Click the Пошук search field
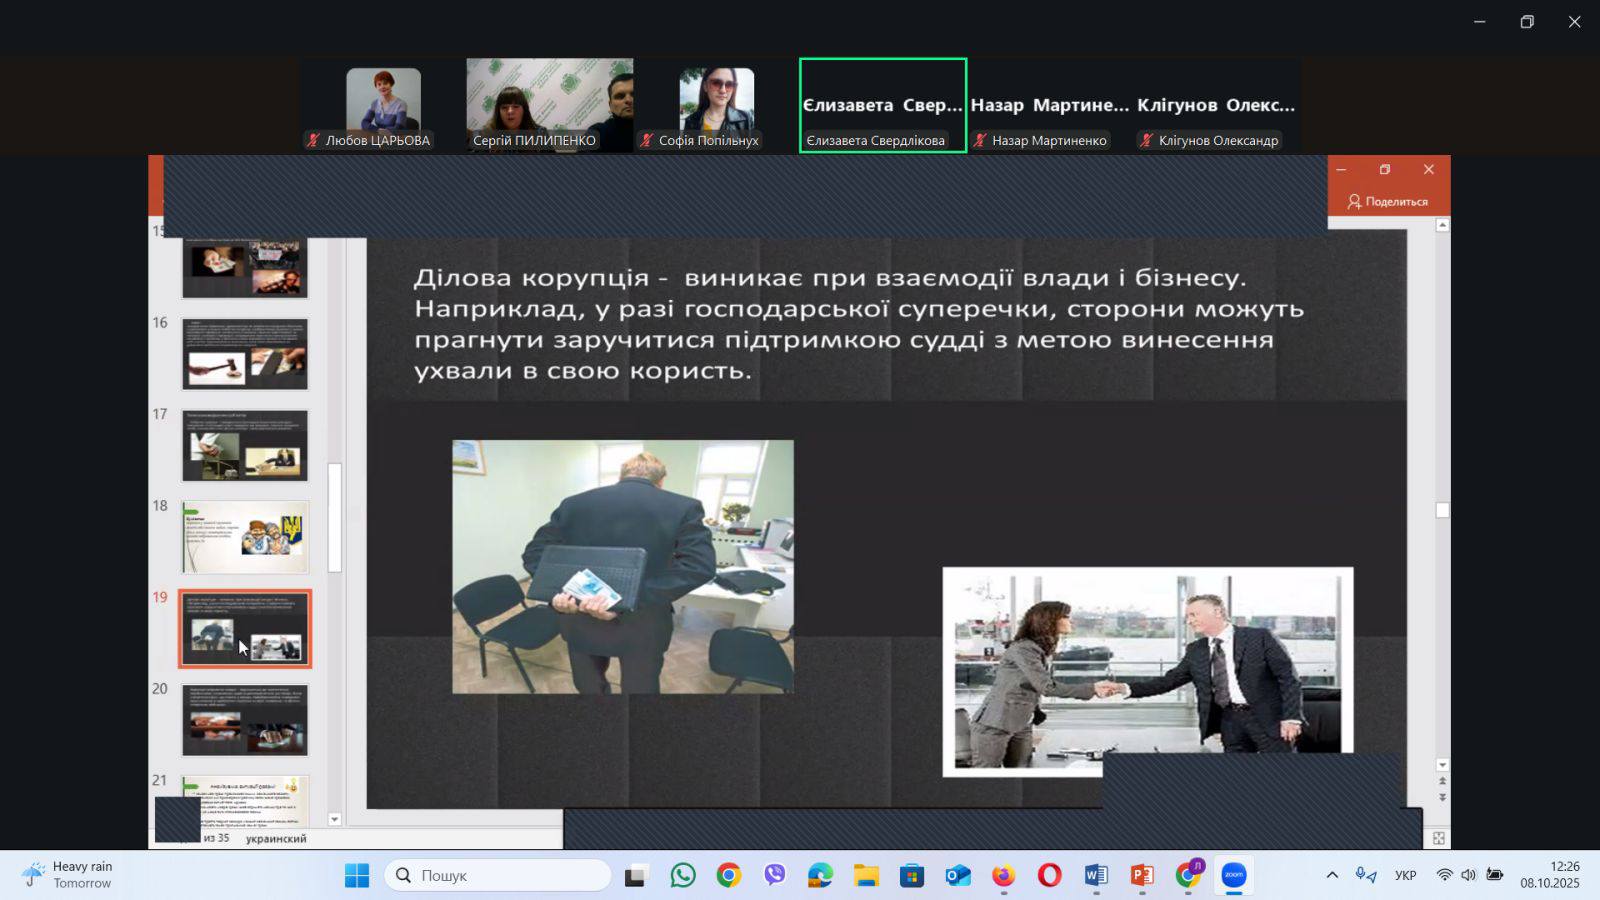 tap(498, 876)
